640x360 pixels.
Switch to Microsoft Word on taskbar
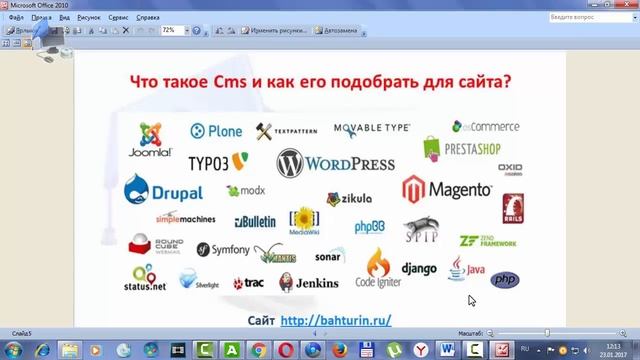447,350
